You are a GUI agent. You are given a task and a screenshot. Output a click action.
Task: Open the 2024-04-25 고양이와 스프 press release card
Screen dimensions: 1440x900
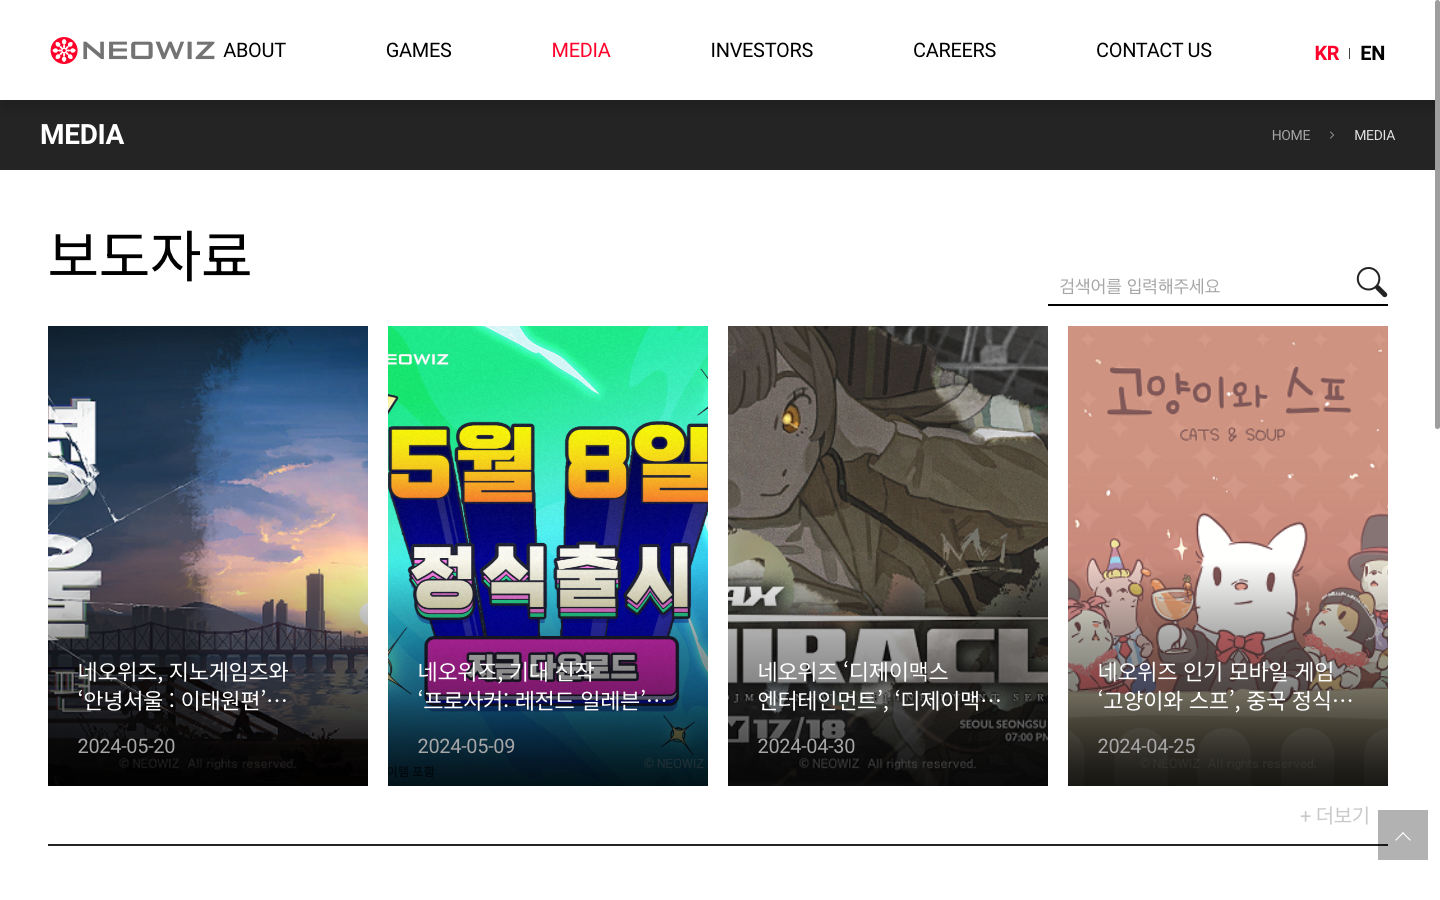pos(1228,556)
